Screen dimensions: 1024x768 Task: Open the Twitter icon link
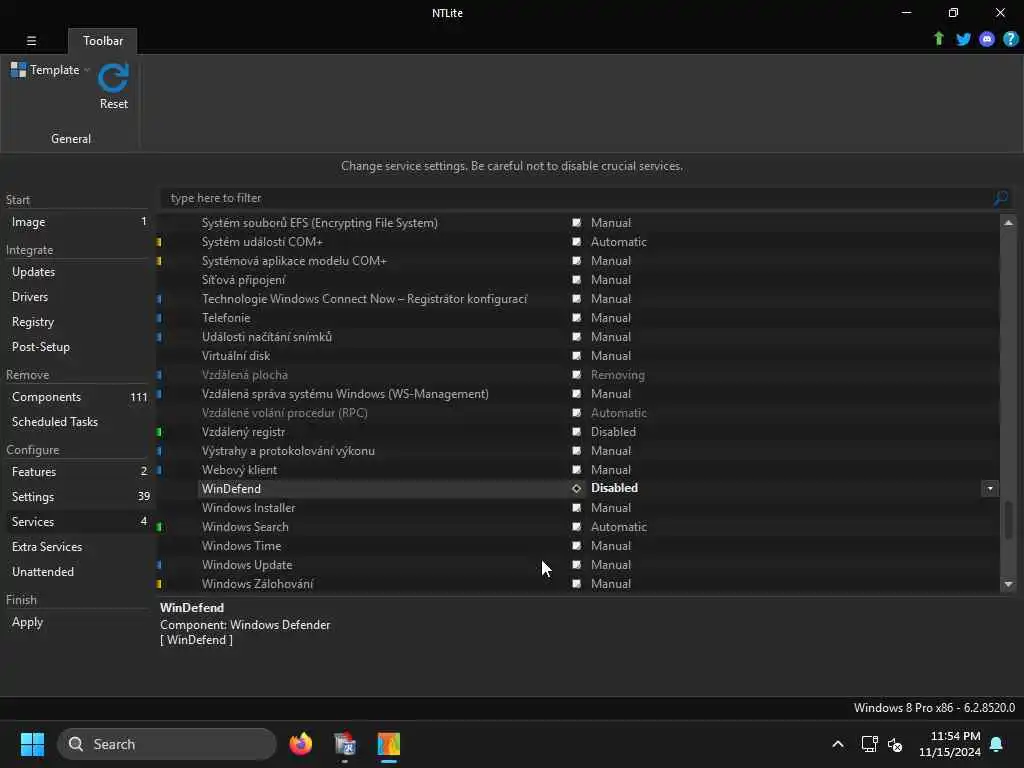pyautogui.click(x=963, y=39)
